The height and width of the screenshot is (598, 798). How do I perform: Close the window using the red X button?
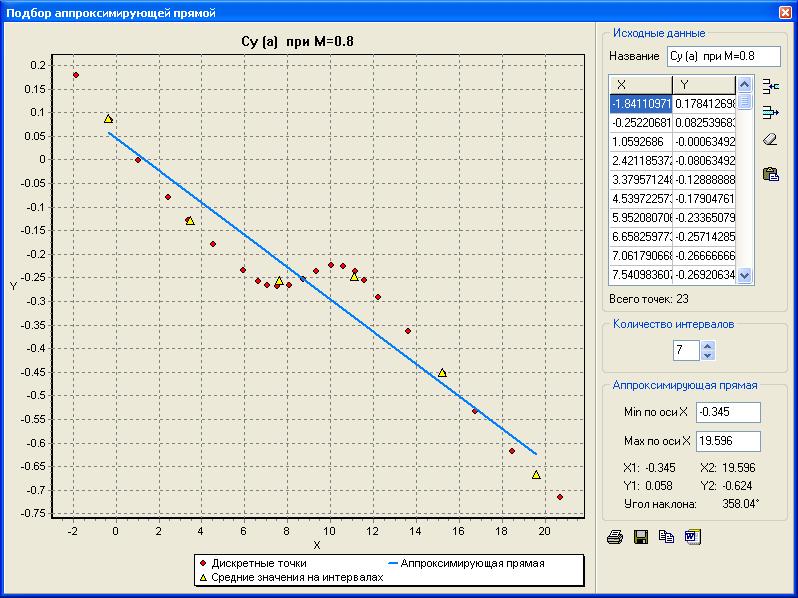click(786, 12)
